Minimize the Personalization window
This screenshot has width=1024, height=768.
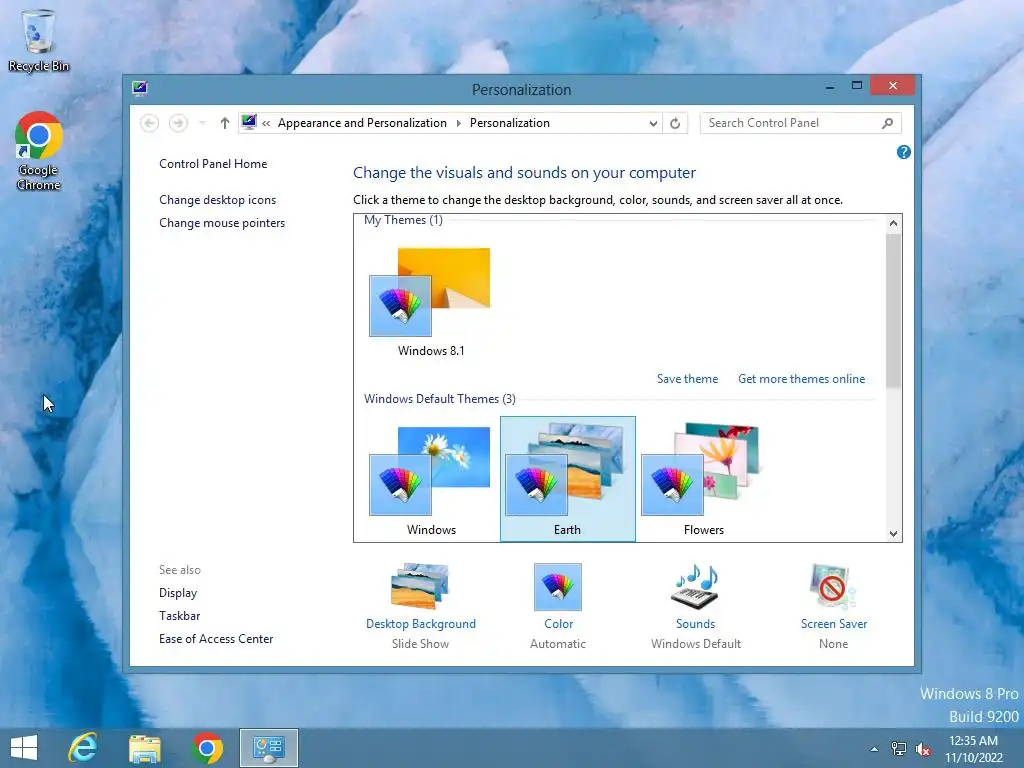829,86
